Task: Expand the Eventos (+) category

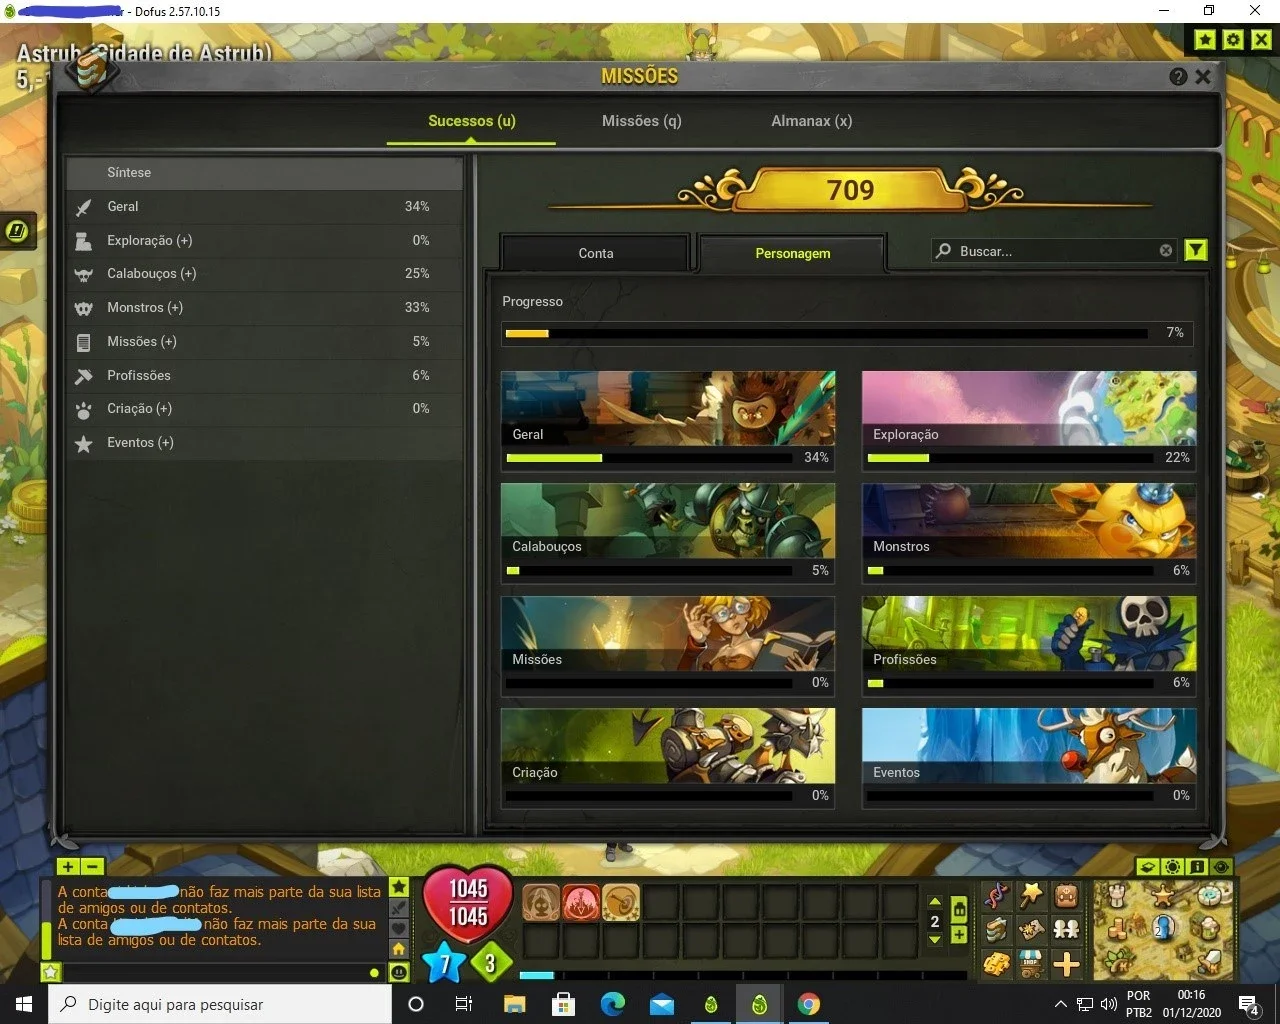Action: [x=264, y=442]
